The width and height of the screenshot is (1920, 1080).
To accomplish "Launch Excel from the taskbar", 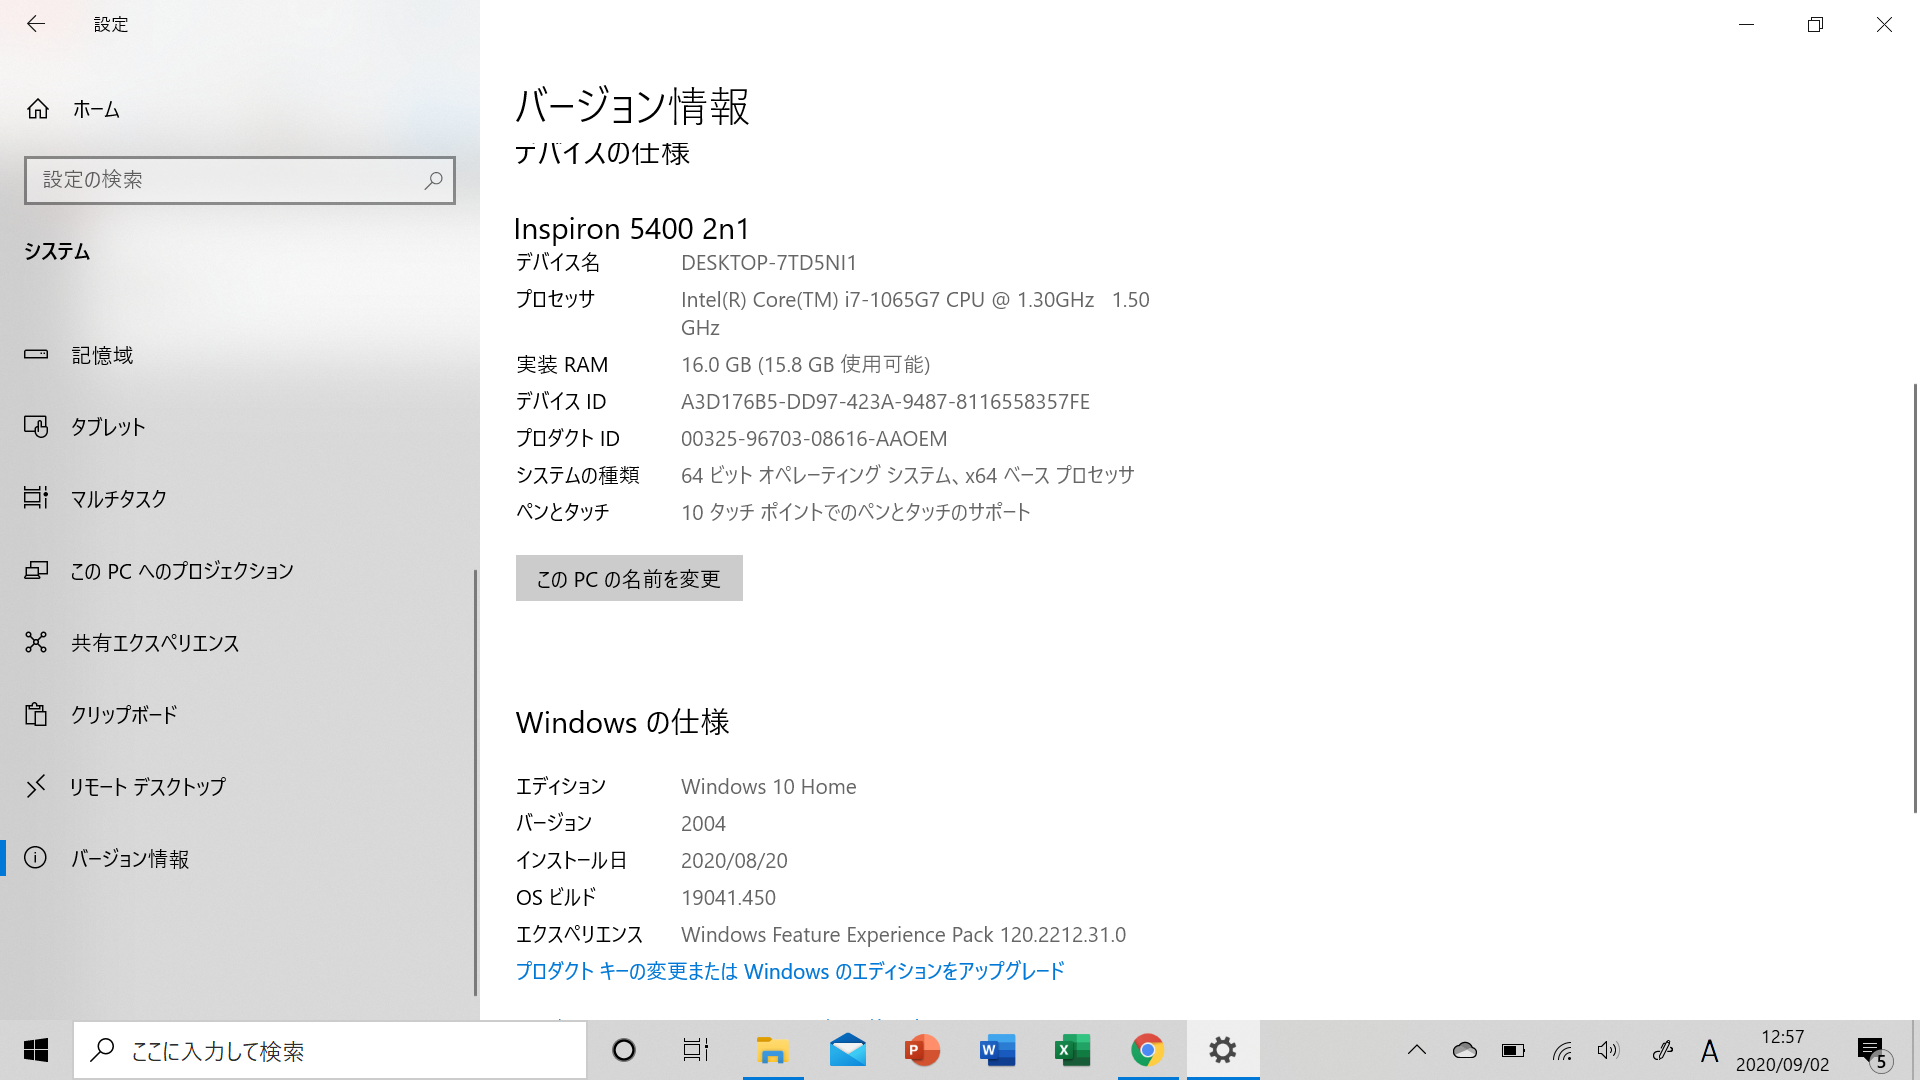I will (x=1071, y=1050).
